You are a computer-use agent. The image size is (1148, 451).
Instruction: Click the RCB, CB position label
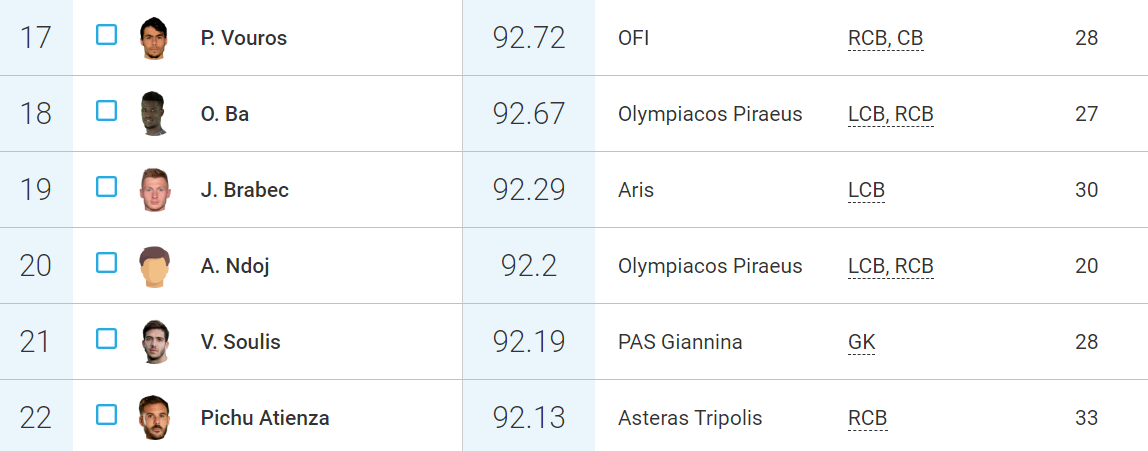[x=885, y=38]
